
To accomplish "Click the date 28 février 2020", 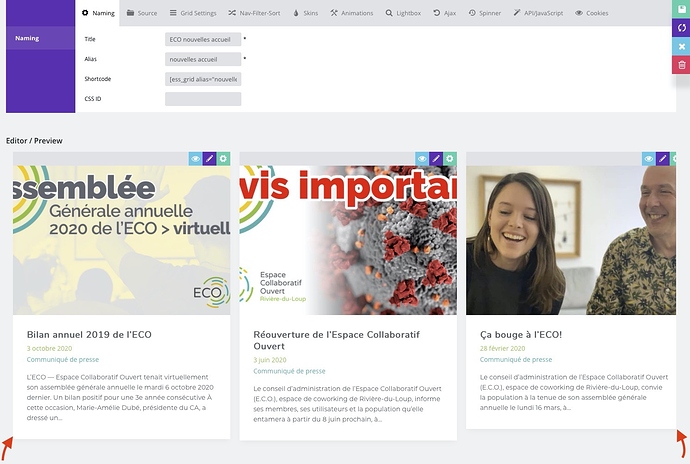I will tap(503, 348).
